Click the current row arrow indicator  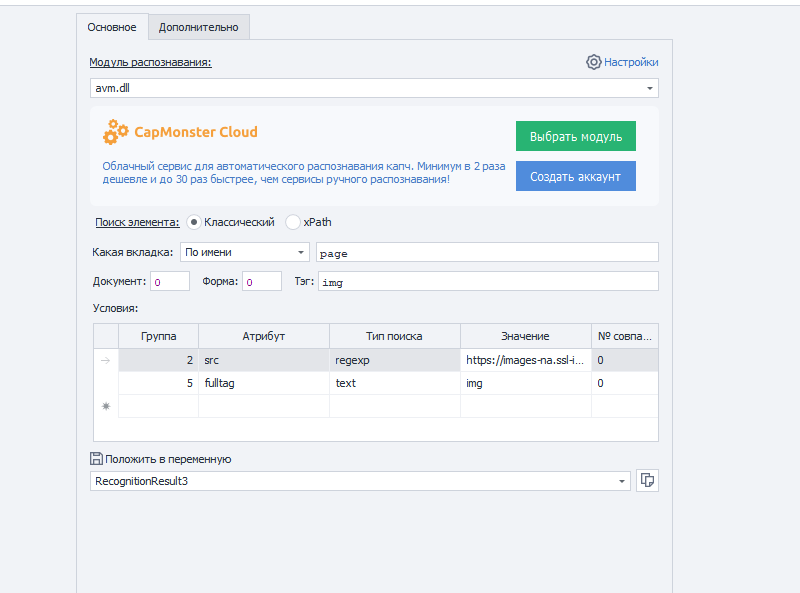click(106, 360)
